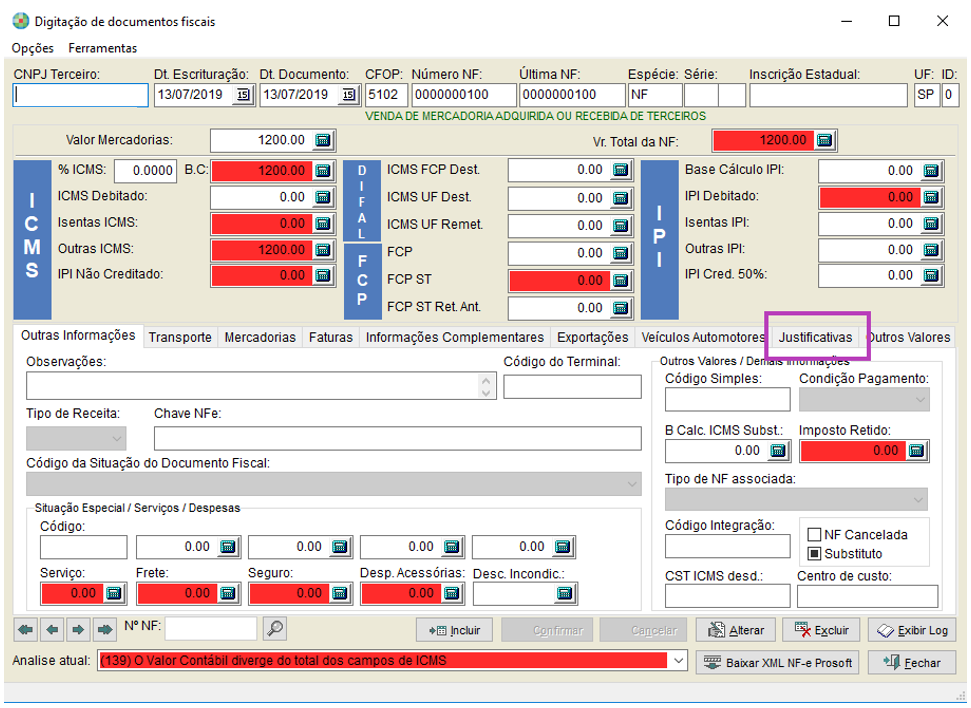Open calculator for Imposto Retido

coord(916,451)
